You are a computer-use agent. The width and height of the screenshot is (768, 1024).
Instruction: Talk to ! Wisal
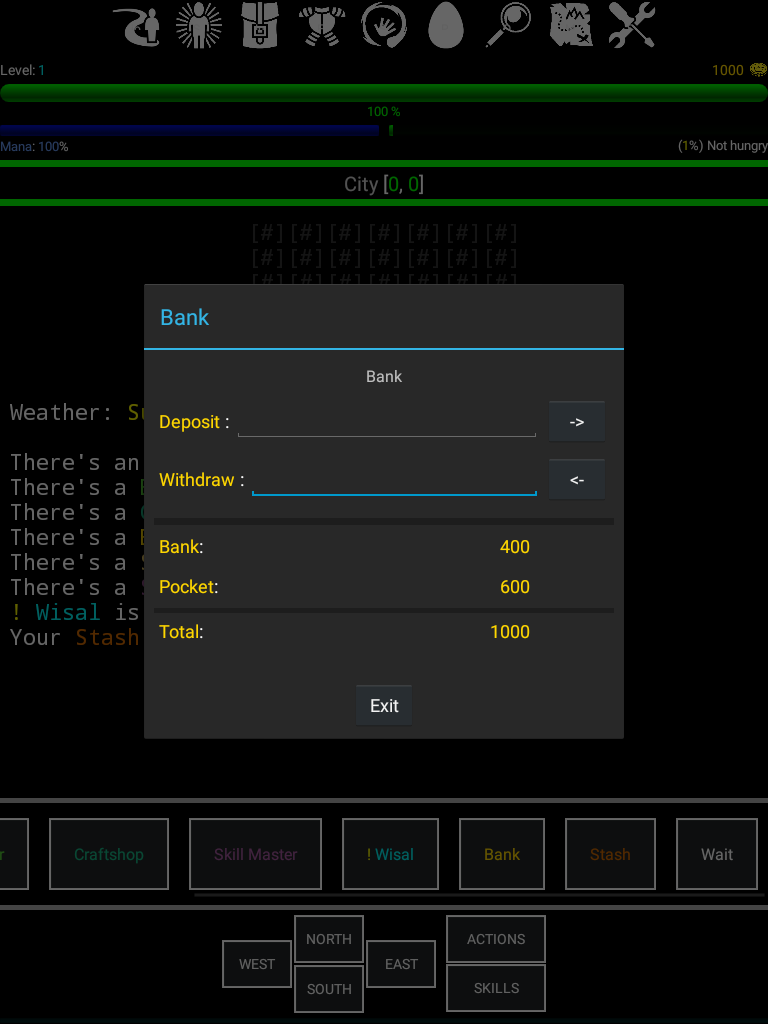[x=391, y=854]
